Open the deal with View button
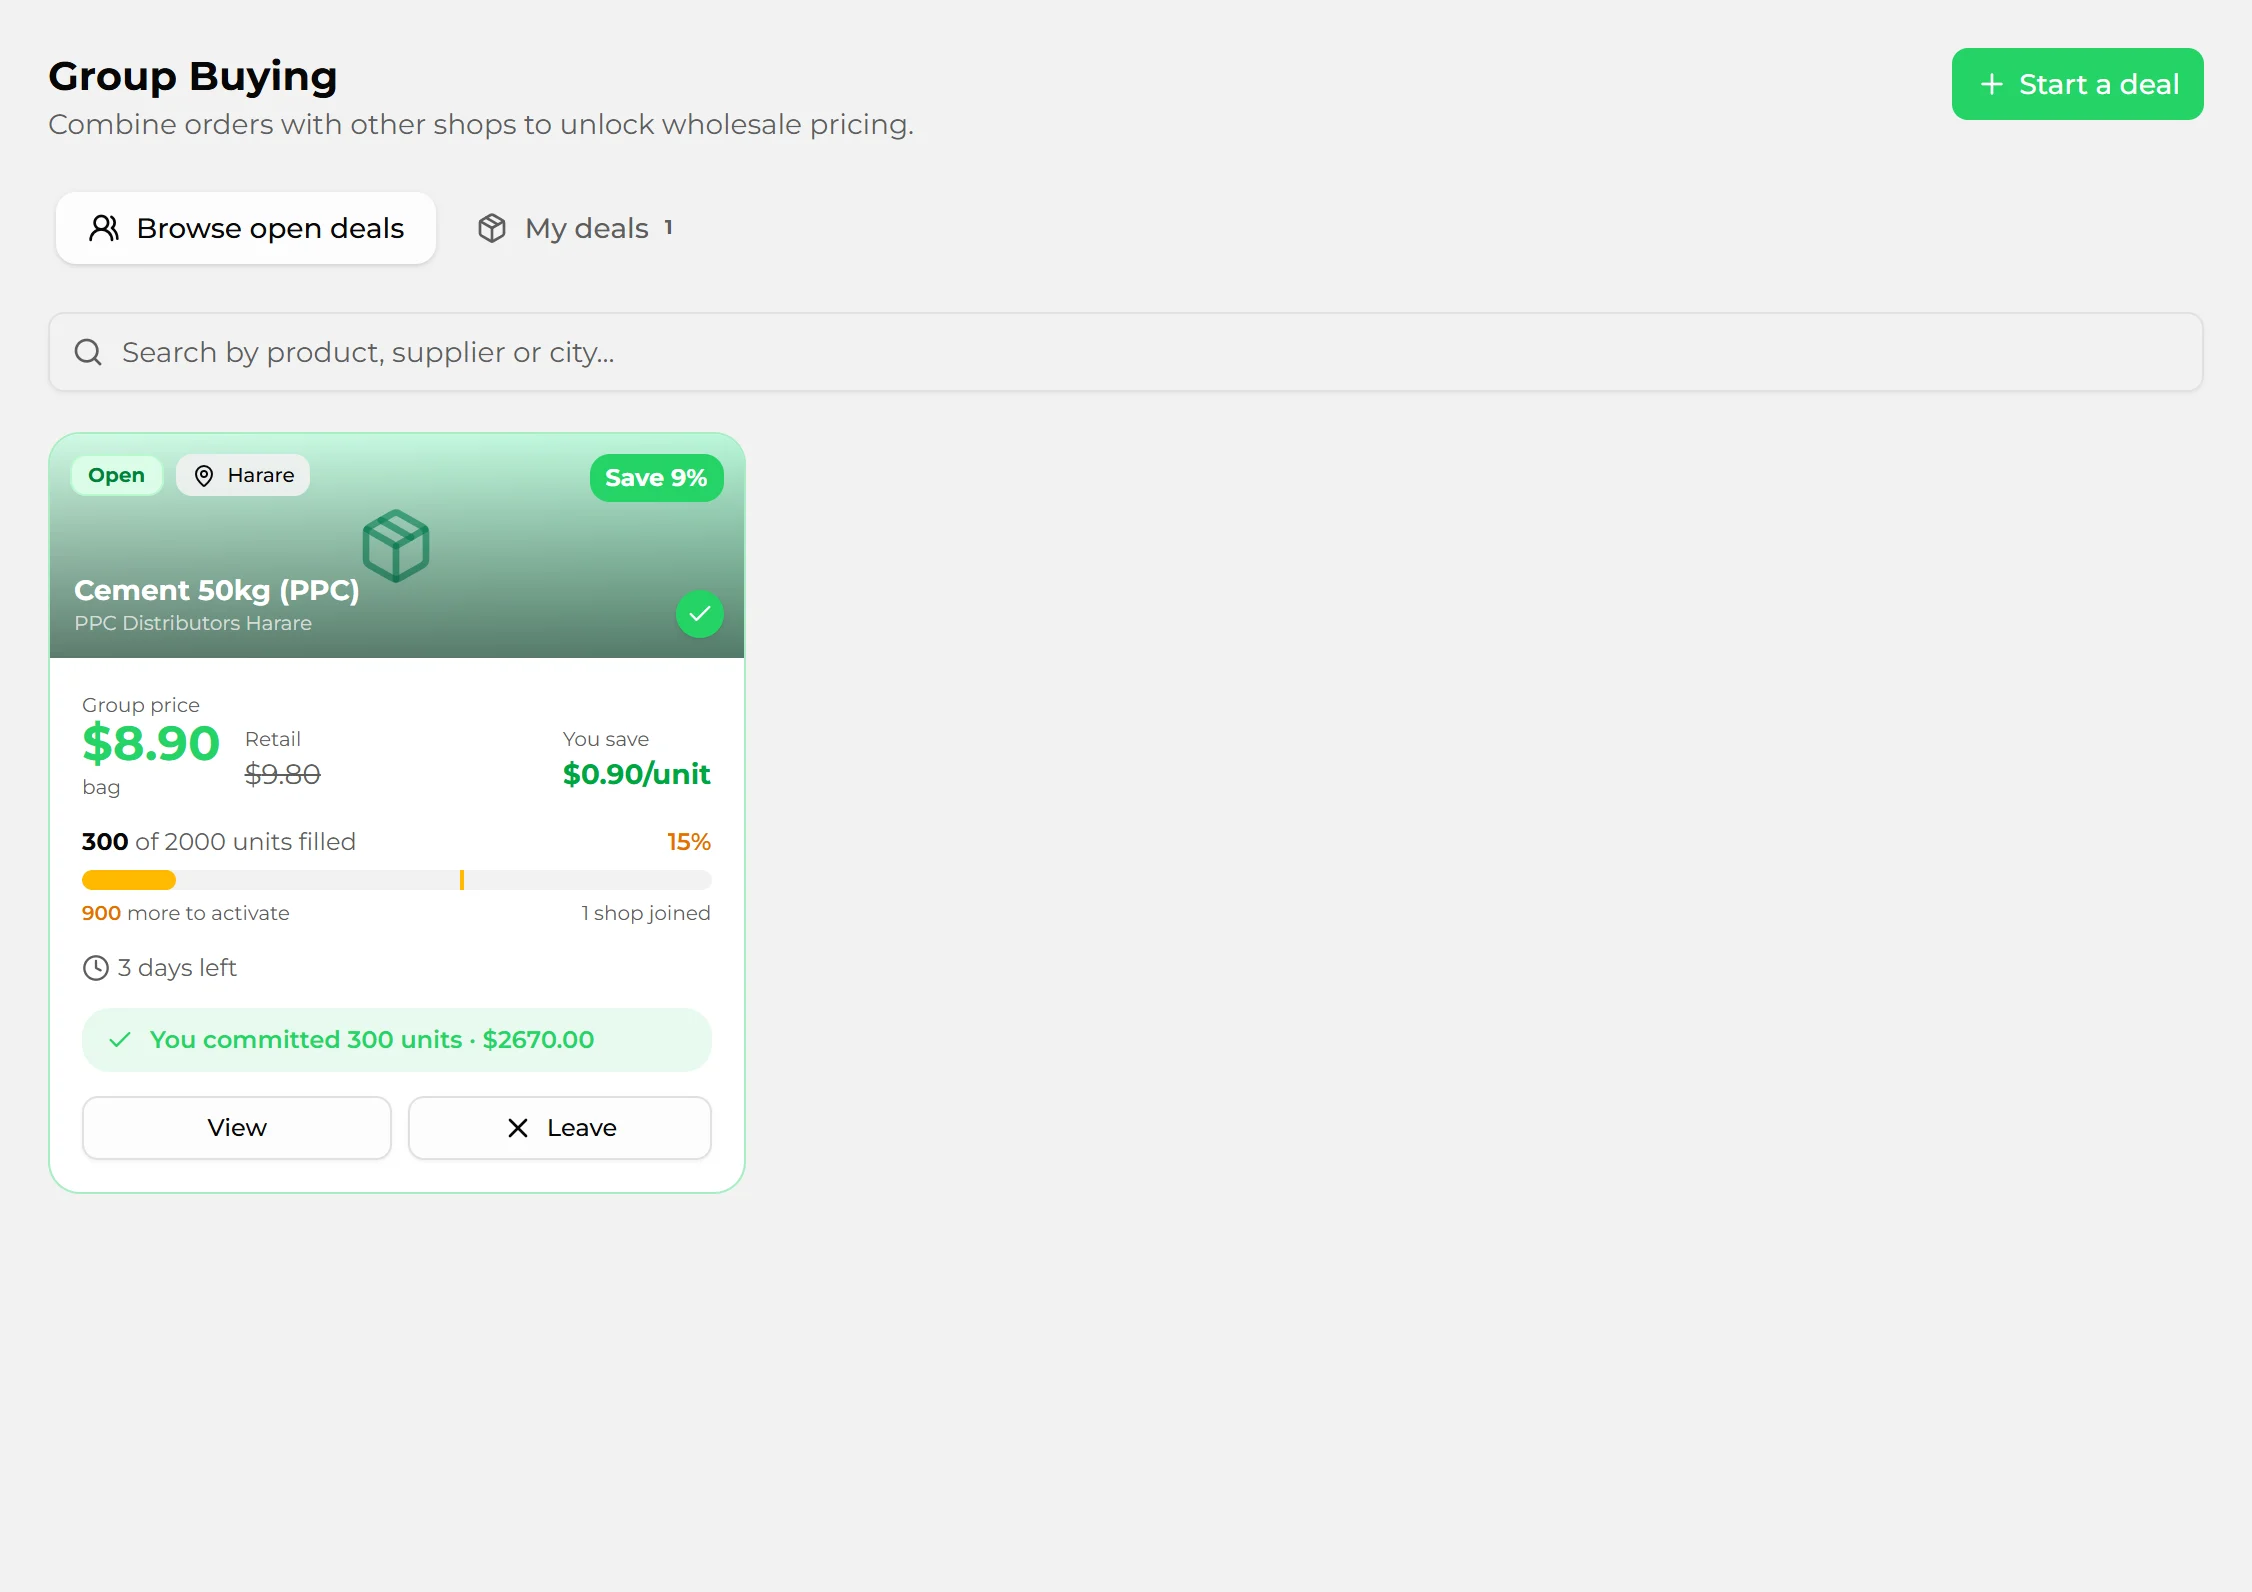Image resolution: width=2252 pixels, height=1592 pixels. coord(237,1128)
